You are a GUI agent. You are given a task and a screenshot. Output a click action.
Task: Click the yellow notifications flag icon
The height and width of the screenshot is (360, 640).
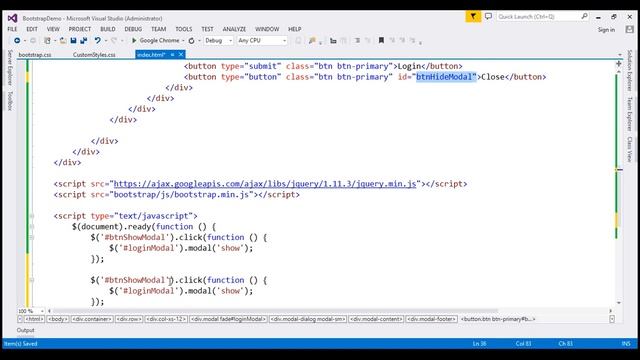tap(473, 17)
